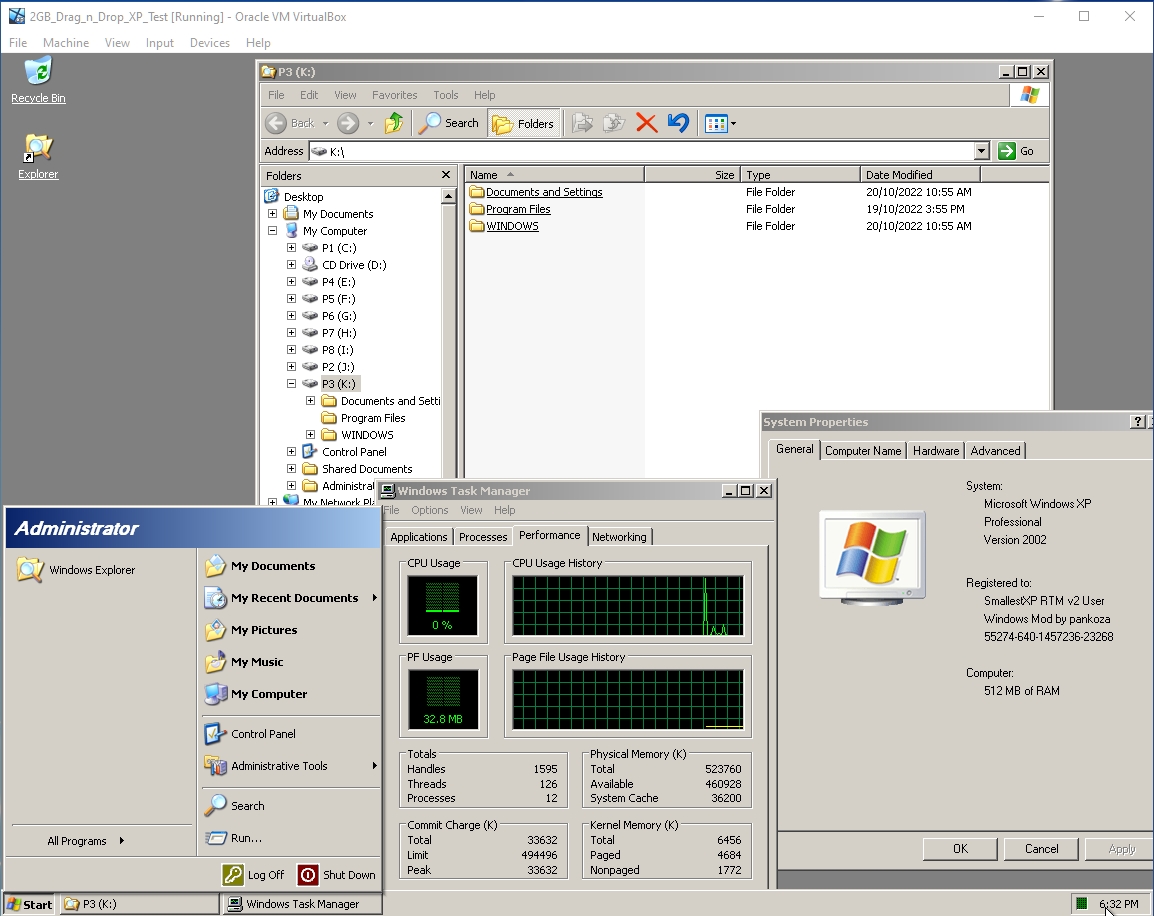This screenshot has width=1154, height=916.
Task: Select P6 (G:) drive in folder tree
Action: coord(339,316)
